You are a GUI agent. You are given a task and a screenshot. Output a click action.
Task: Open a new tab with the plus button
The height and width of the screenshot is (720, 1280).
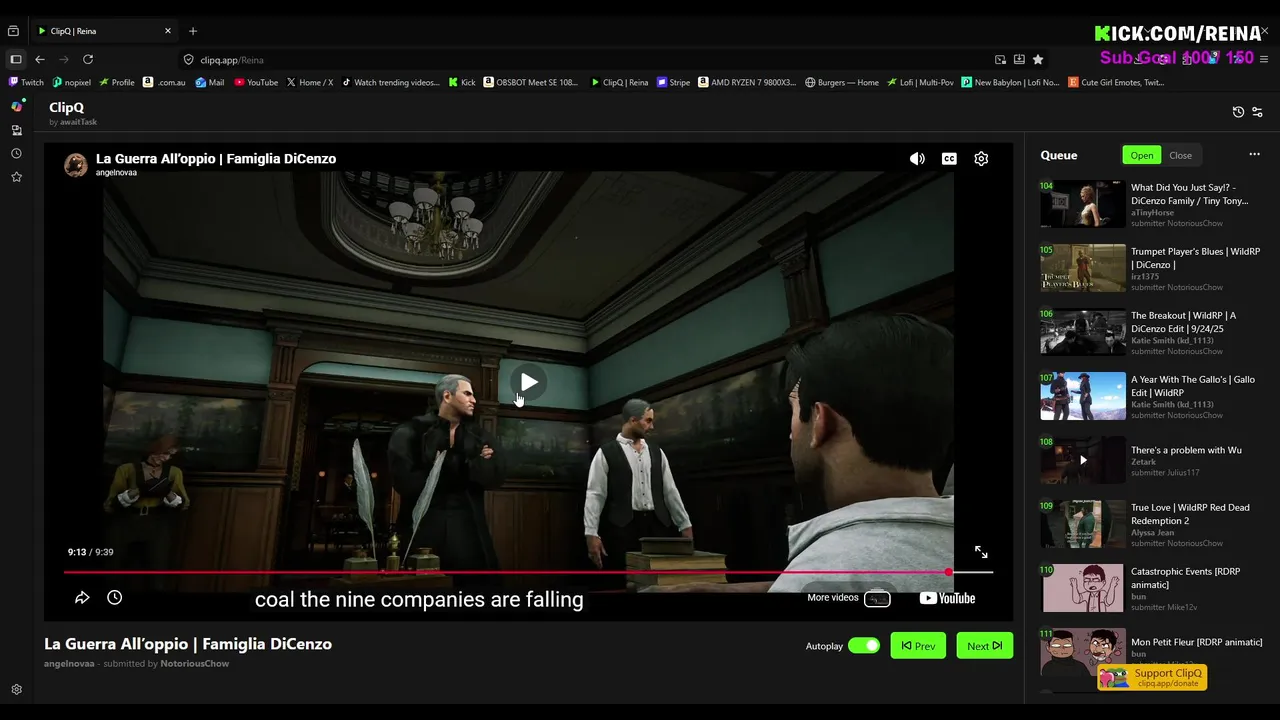193,31
